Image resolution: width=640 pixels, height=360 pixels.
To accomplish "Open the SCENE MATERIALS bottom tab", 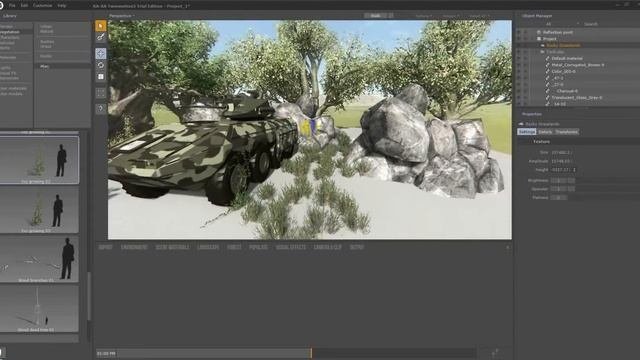I will point(173,247).
